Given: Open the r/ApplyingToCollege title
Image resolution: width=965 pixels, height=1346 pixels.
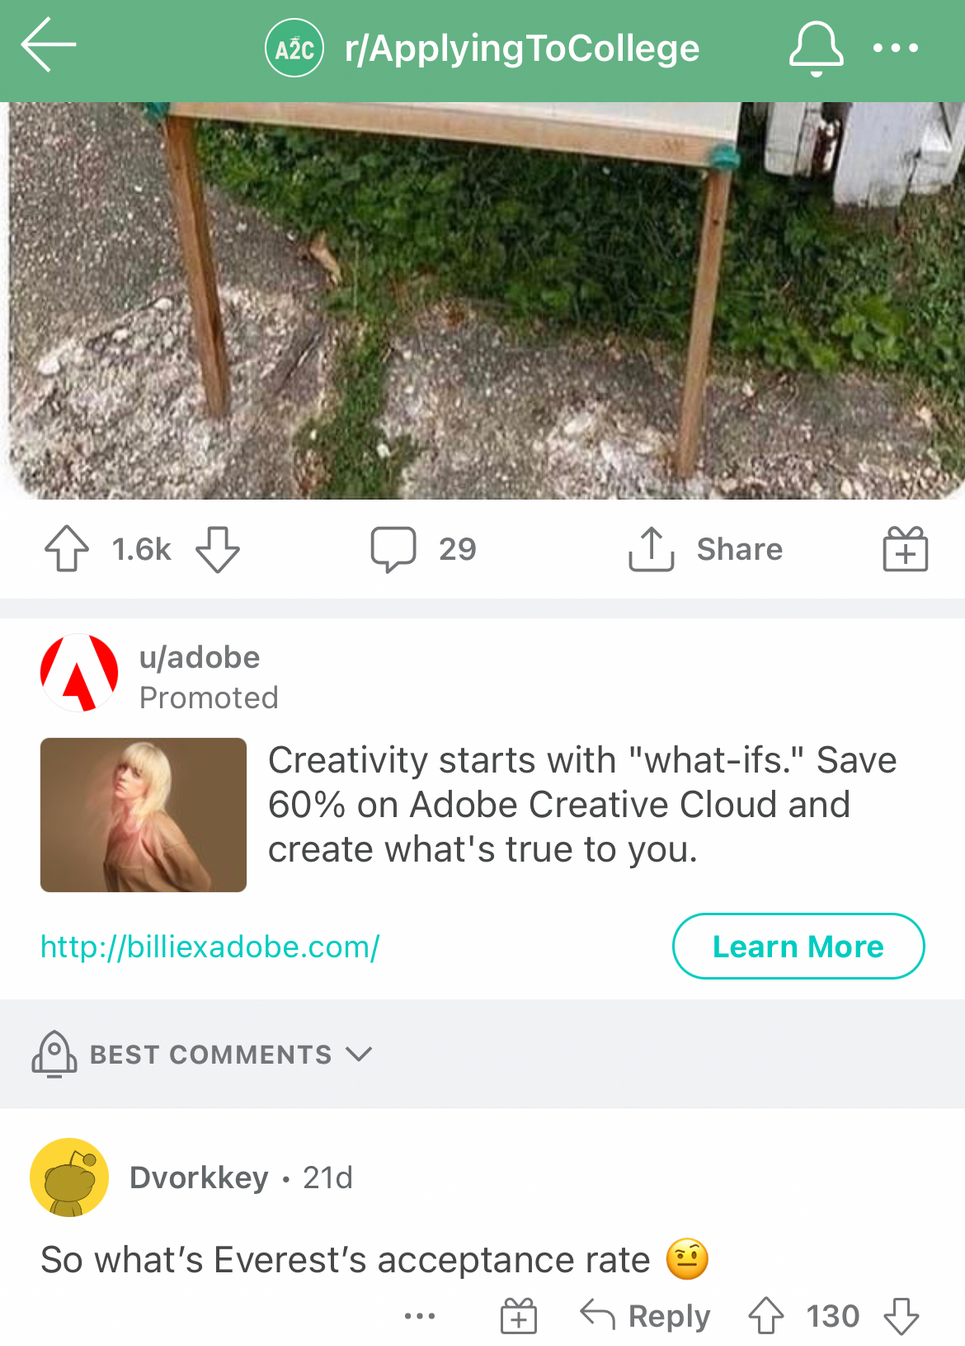Looking at the screenshot, I should (x=521, y=48).
